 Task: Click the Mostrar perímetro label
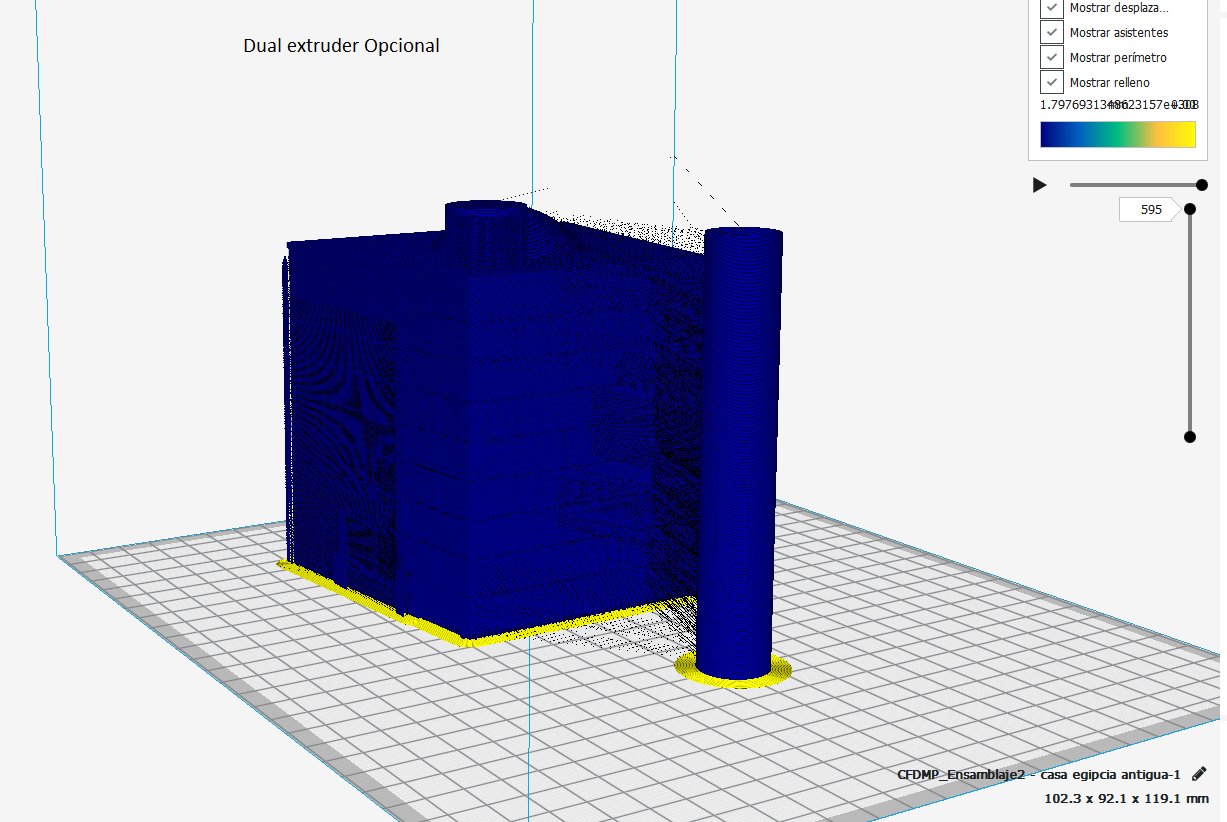[x=1118, y=58]
